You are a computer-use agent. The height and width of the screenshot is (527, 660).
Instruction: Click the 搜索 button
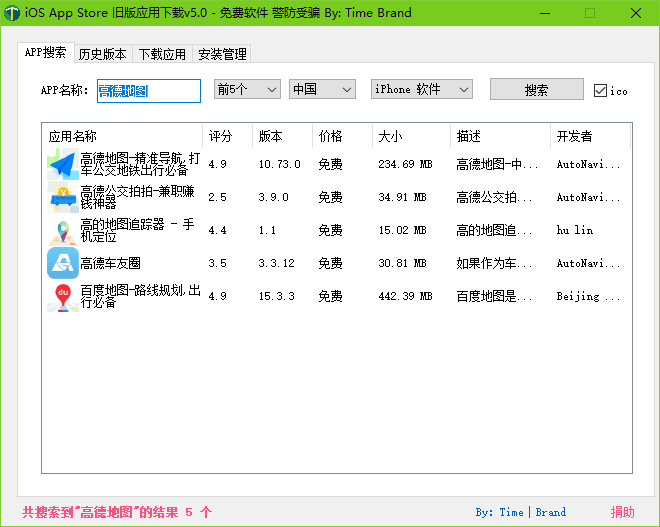coord(537,89)
